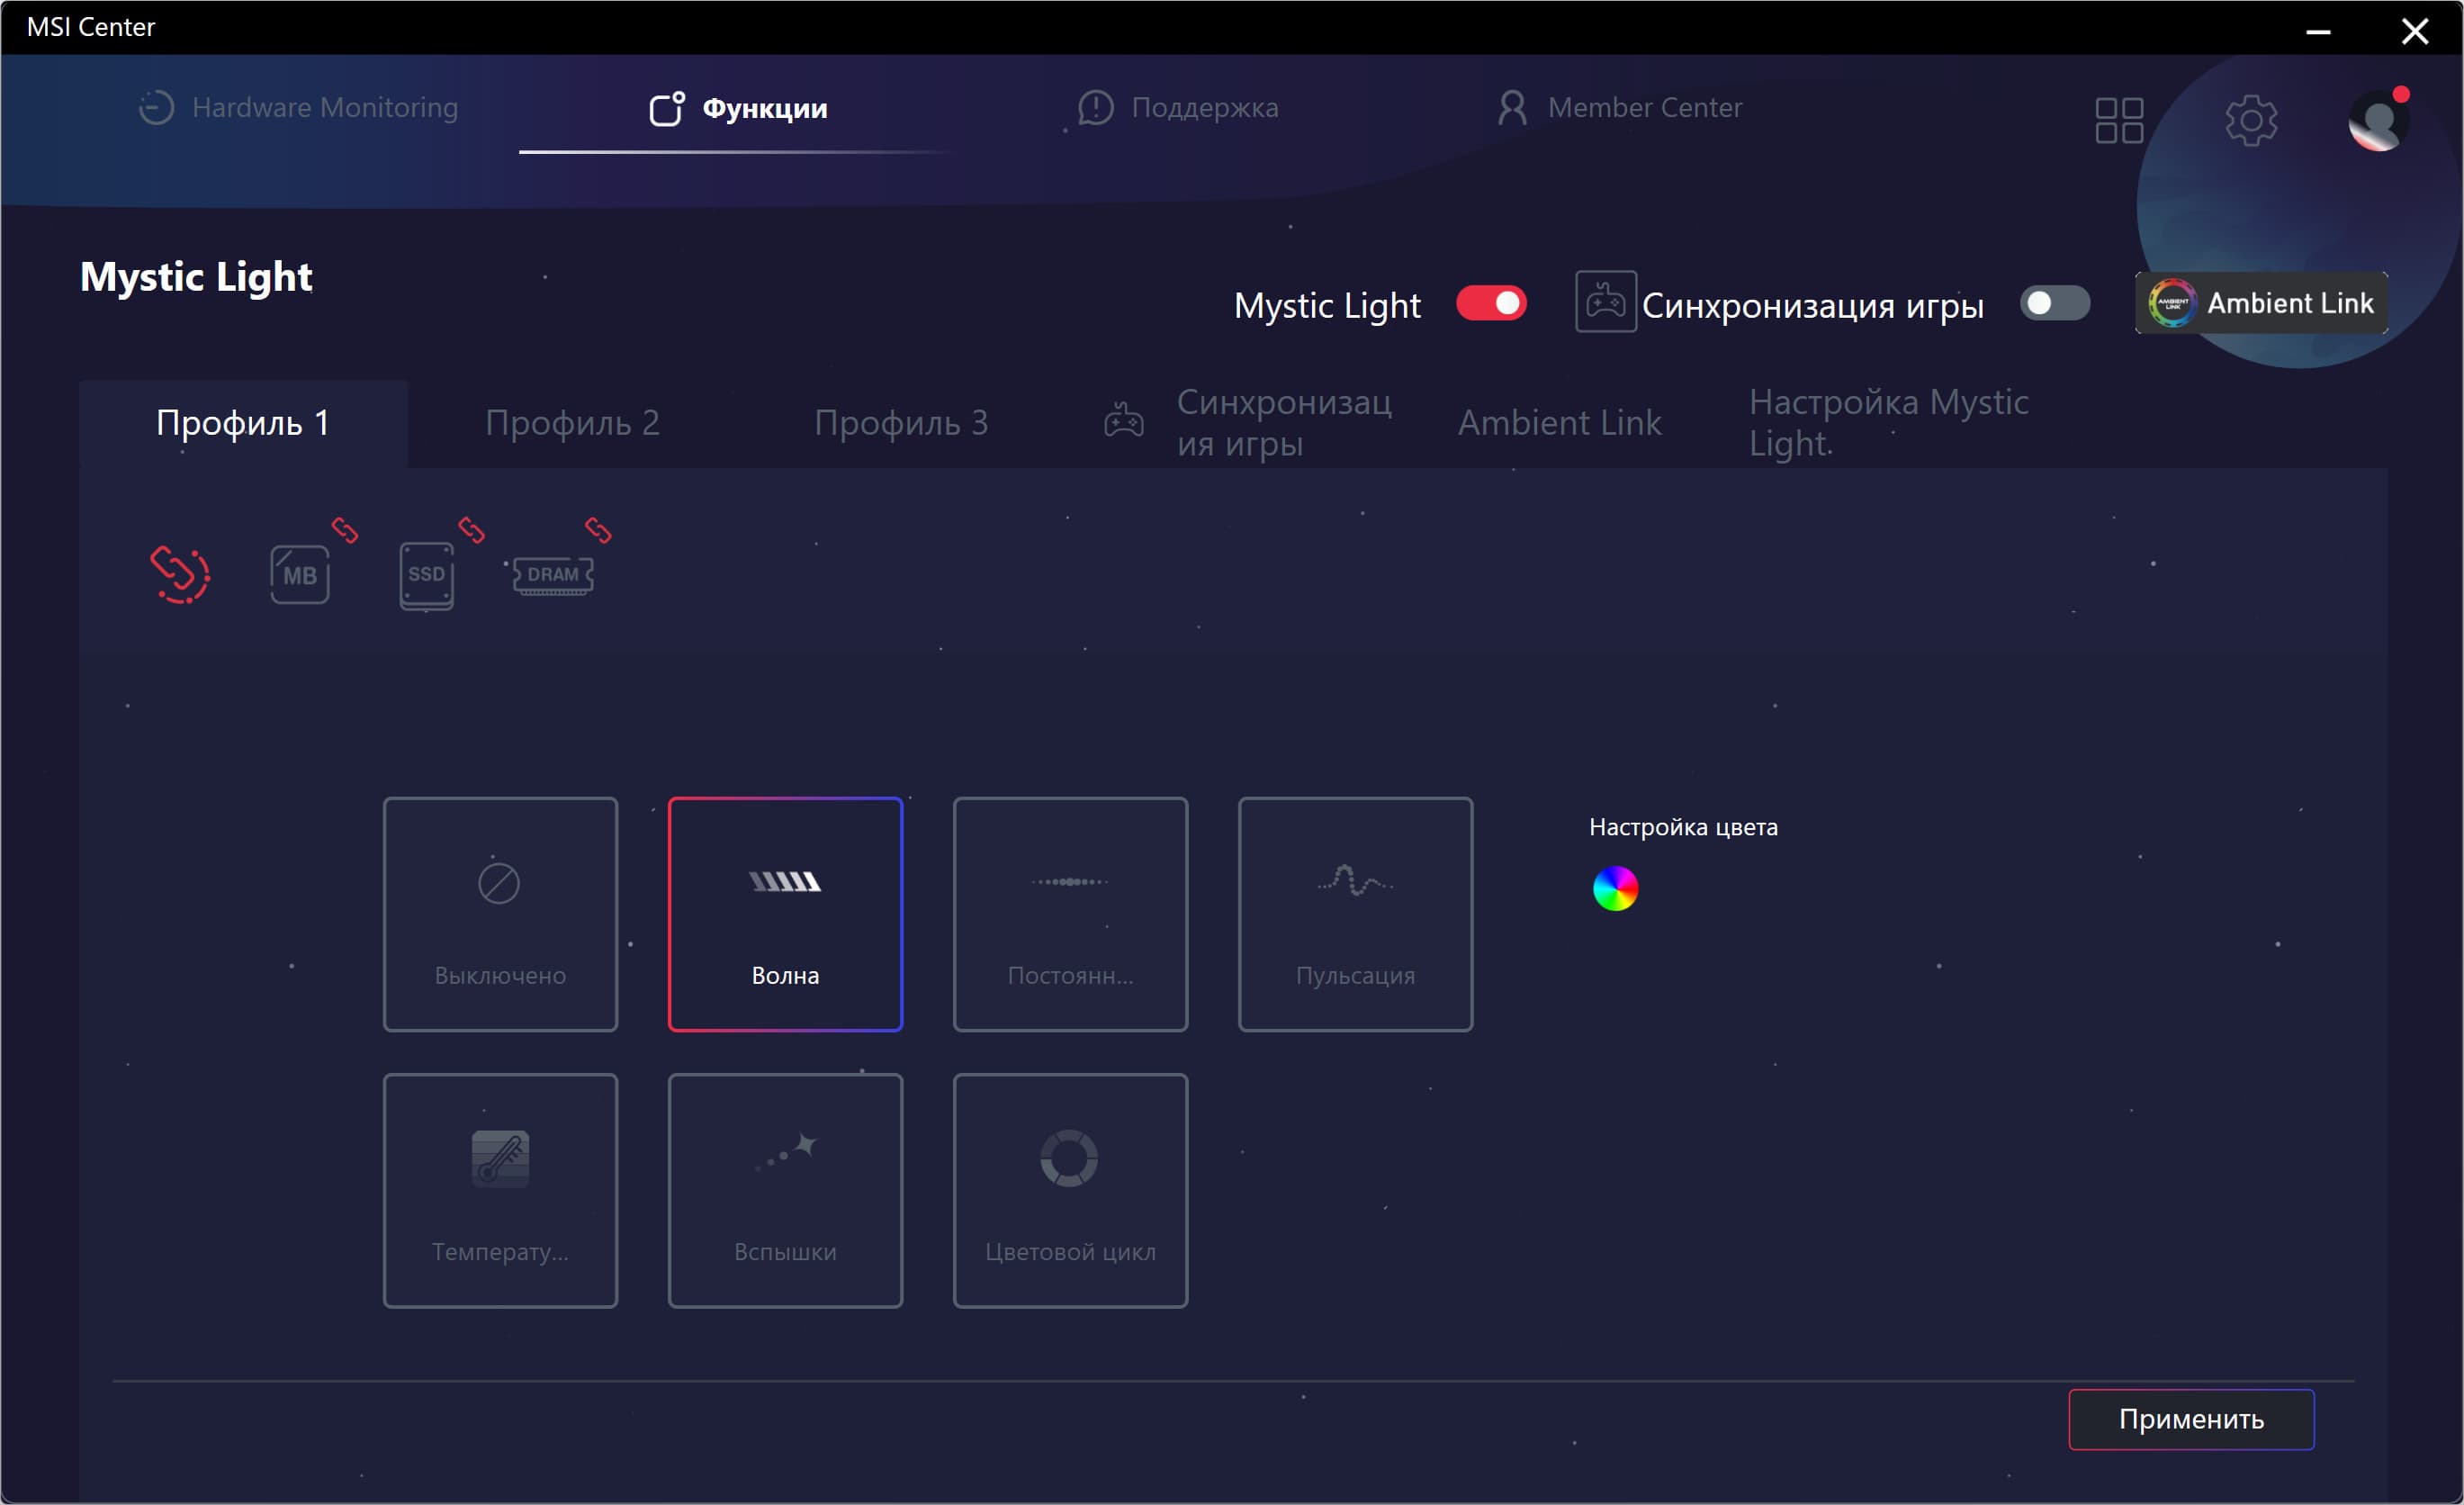Open the apps grid icon
The width and height of the screenshot is (2464, 1505).
[2118, 121]
